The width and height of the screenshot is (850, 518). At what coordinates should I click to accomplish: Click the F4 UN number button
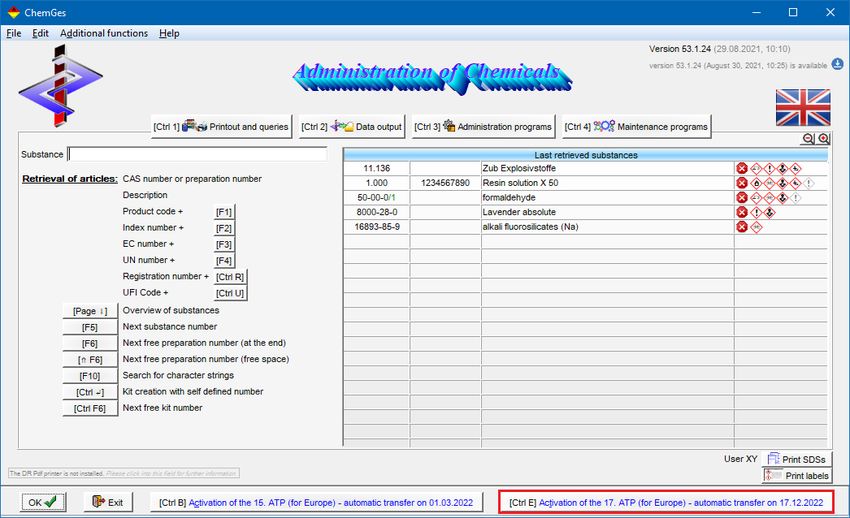click(x=224, y=261)
